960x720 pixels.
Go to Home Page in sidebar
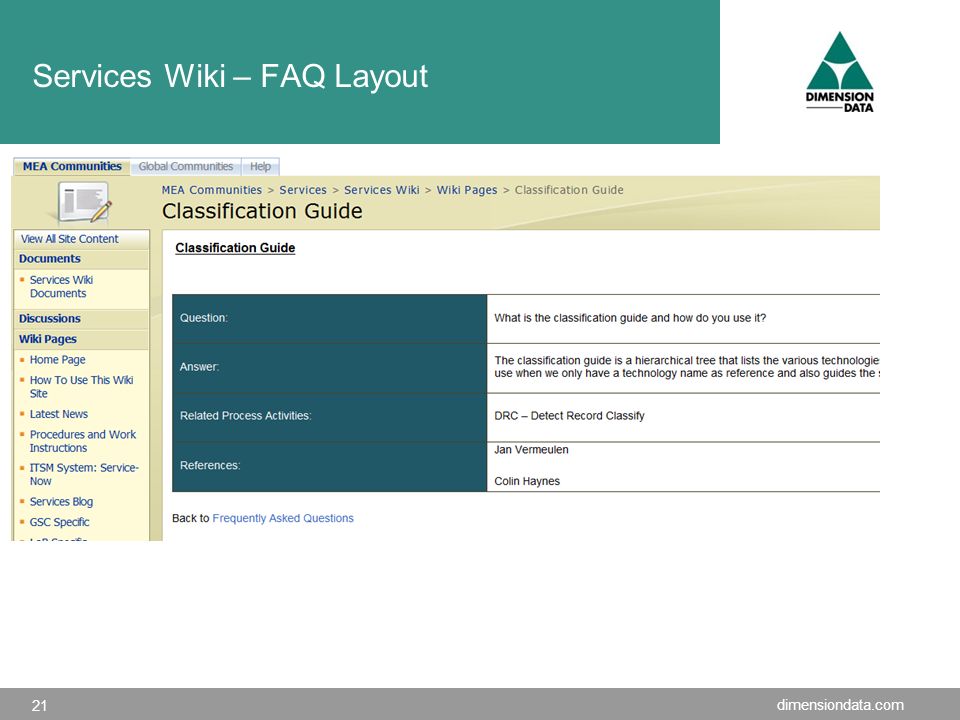58,360
